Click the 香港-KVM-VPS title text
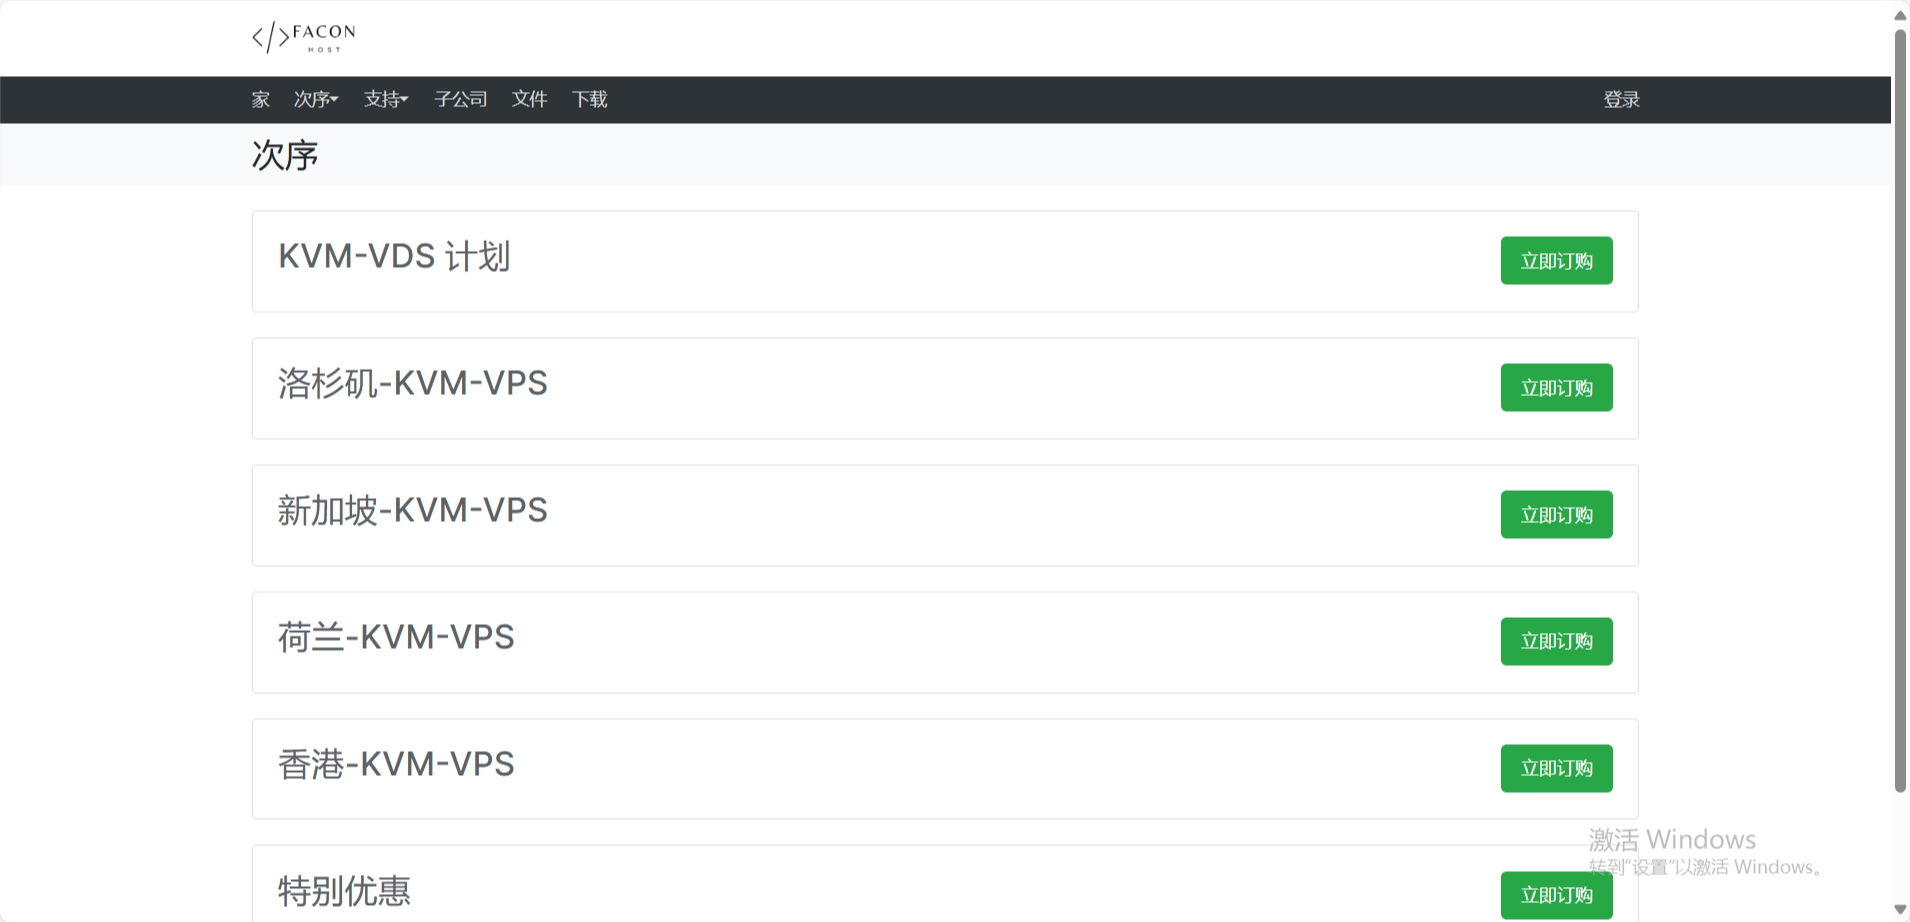 396,765
